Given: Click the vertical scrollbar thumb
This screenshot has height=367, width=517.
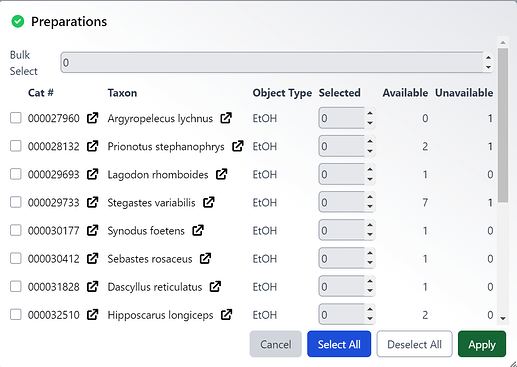Looking at the screenshot, I should [503, 125].
